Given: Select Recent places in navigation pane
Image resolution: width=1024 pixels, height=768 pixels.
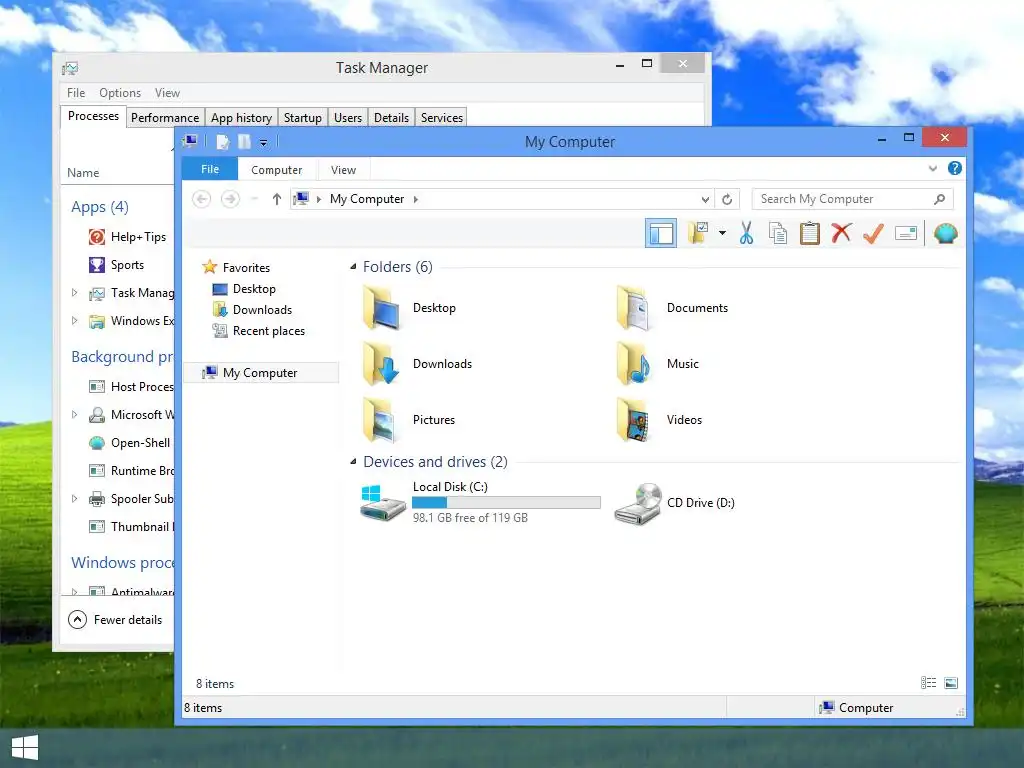Looking at the screenshot, I should tap(268, 331).
